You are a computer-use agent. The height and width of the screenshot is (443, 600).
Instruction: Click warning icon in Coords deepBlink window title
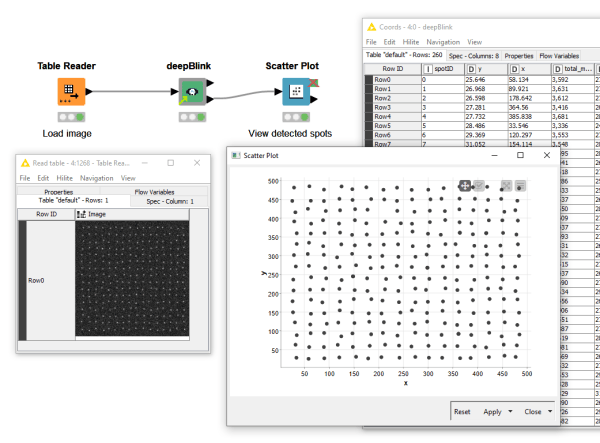372,27
